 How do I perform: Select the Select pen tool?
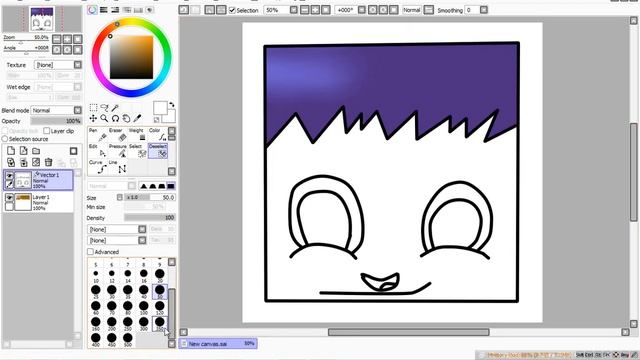pyautogui.click(x=137, y=151)
